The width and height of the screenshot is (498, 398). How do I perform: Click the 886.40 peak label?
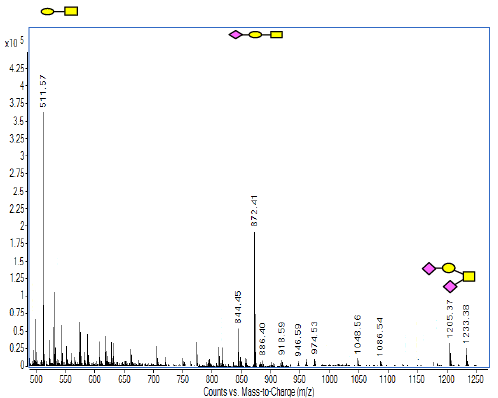(262, 339)
